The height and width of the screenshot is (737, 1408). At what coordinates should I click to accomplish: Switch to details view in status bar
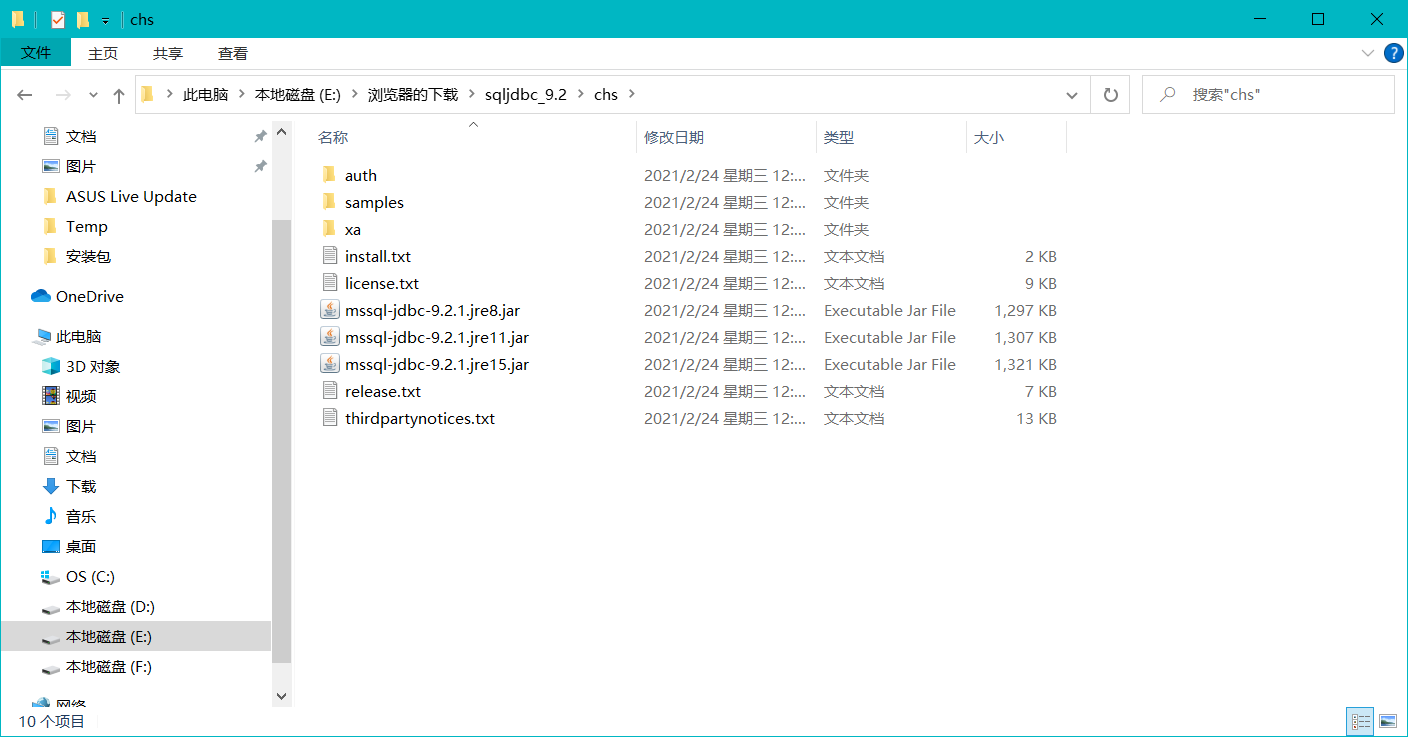[1360, 720]
